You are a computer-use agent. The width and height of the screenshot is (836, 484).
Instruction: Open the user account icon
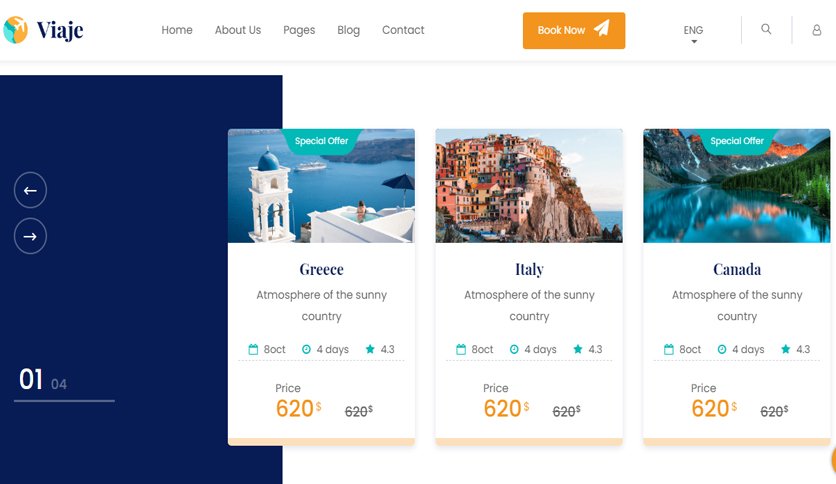coord(816,30)
